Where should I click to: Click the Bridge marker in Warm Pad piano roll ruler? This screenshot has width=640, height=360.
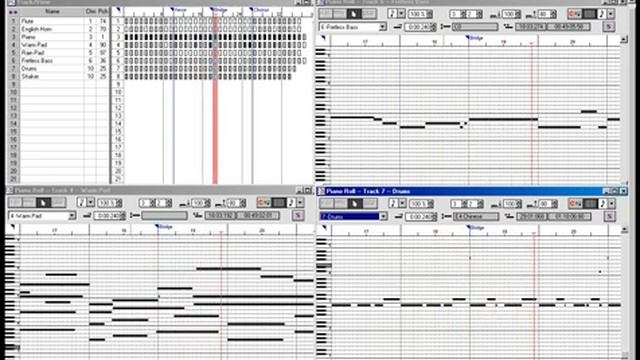(x=163, y=227)
